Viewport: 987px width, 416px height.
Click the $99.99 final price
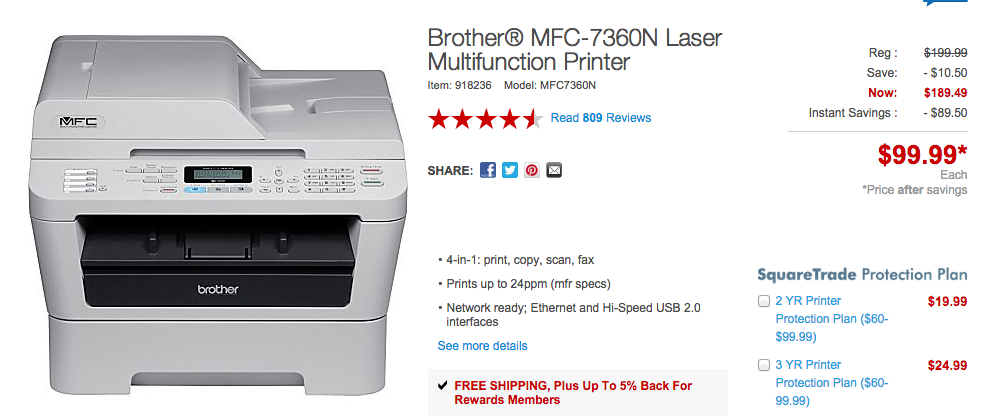coord(922,155)
